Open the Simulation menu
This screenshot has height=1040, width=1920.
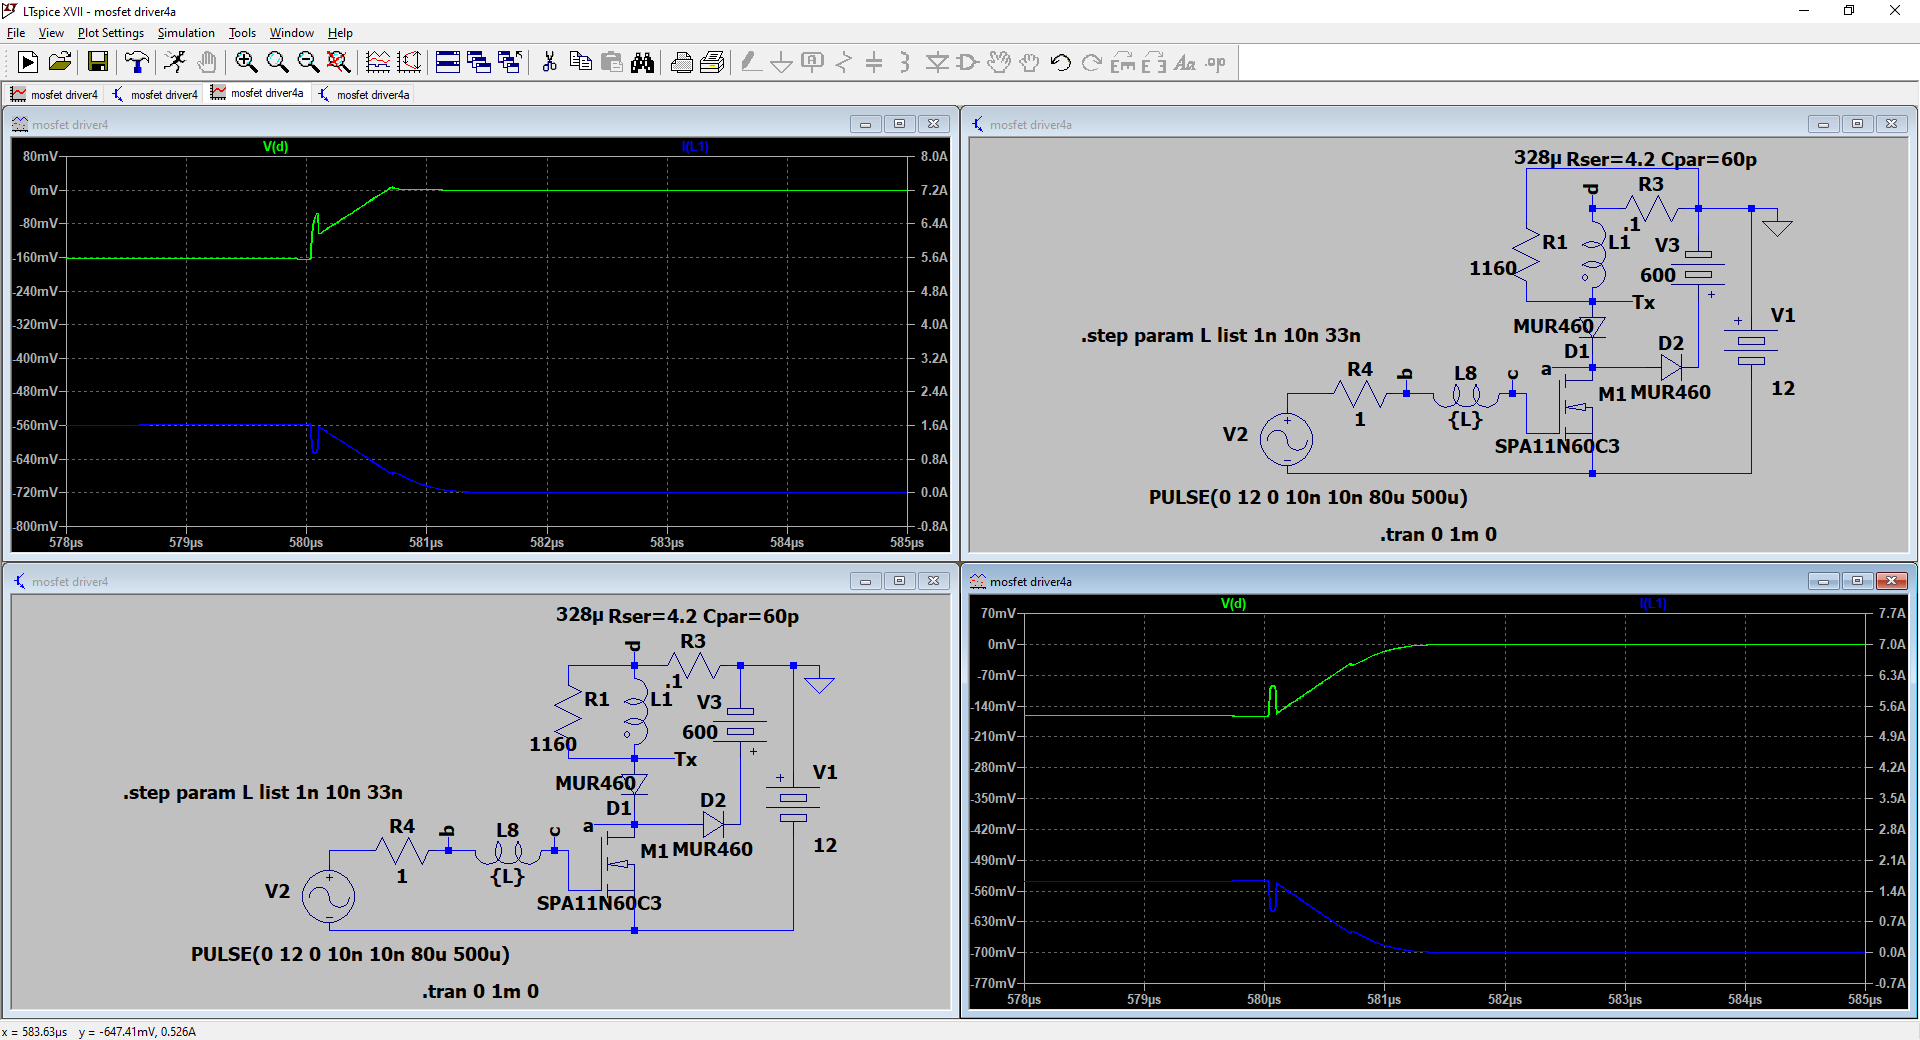185,33
